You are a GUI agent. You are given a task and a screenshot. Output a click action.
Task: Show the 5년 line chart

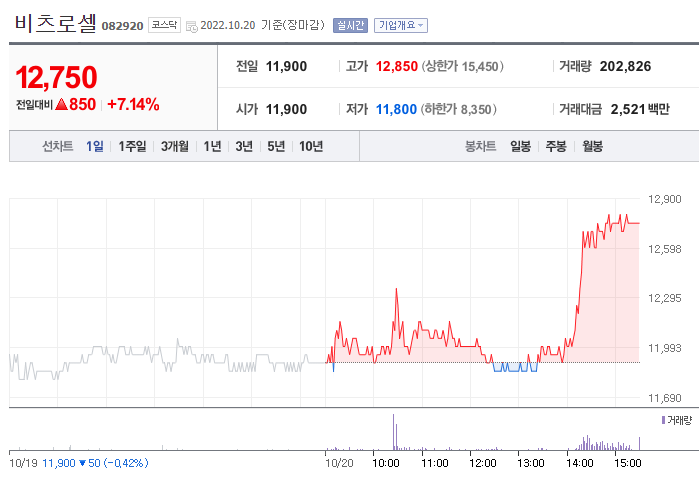pyautogui.click(x=276, y=146)
